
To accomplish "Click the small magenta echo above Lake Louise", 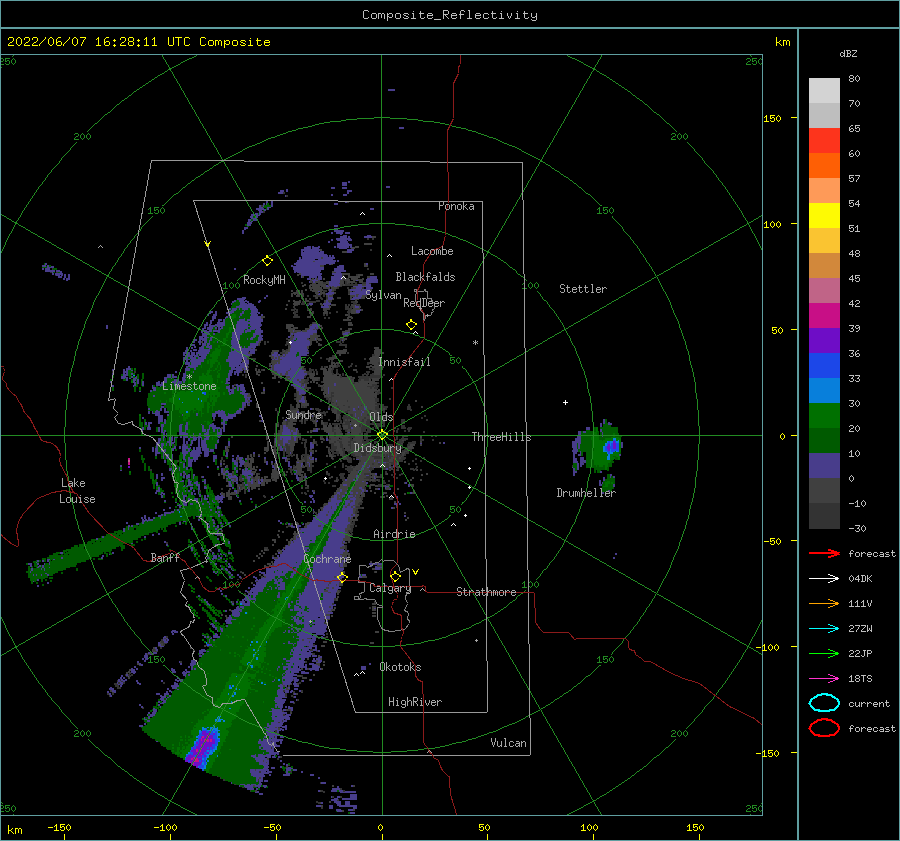I will [x=129, y=462].
